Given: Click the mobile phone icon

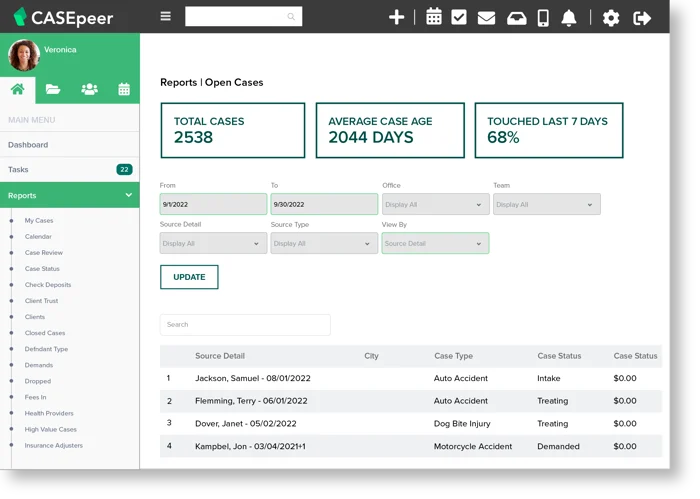Looking at the screenshot, I should (x=543, y=18).
